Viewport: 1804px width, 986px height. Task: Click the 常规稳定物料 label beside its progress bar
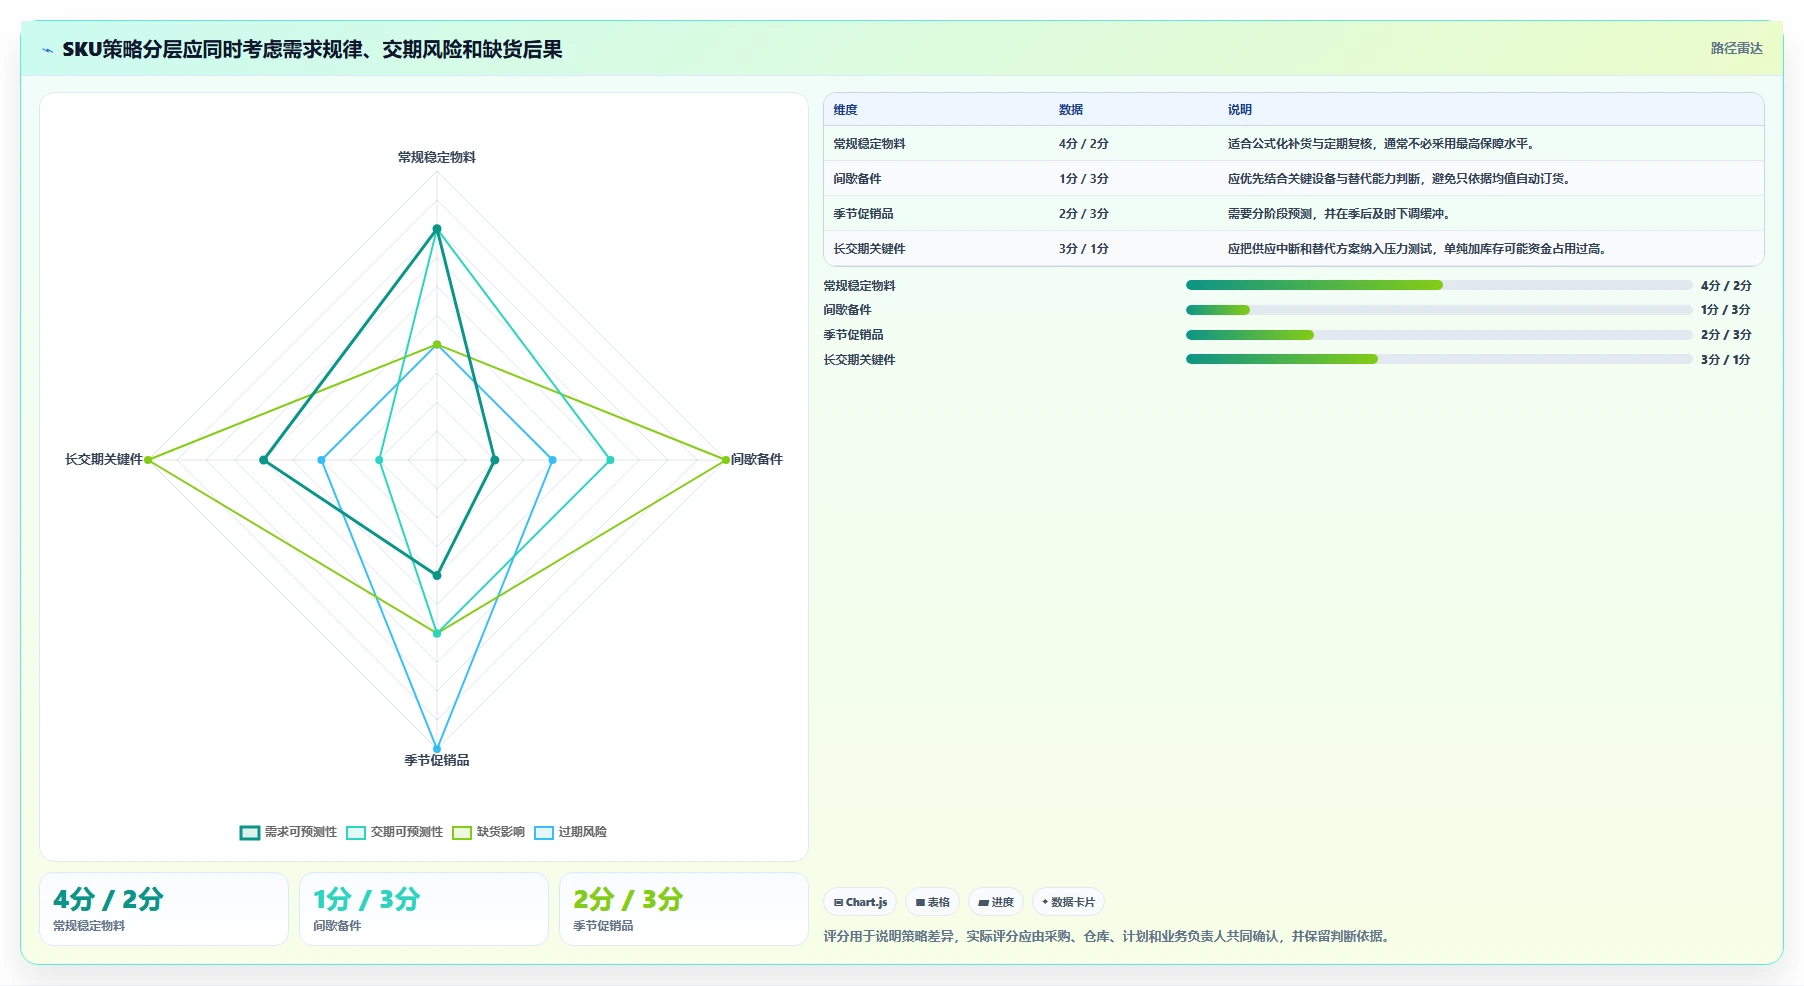(x=859, y=286)
